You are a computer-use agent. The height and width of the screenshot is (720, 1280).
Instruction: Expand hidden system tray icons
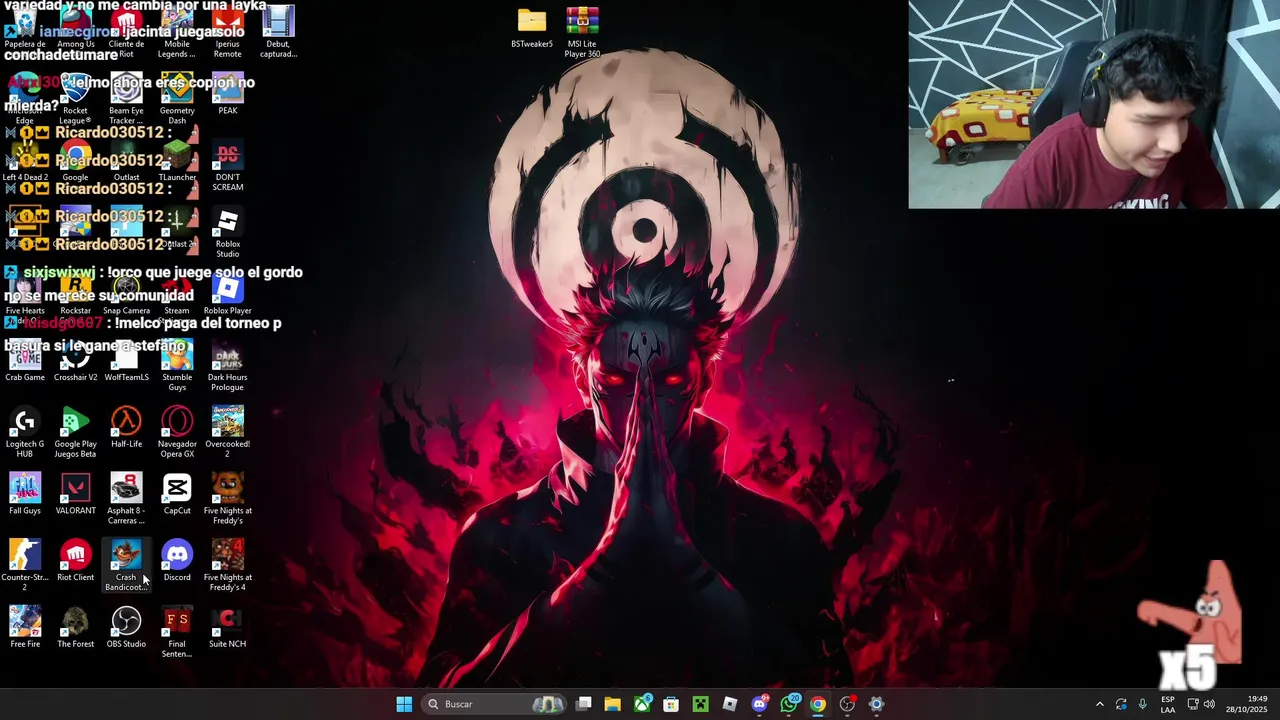pos(1100,704)
